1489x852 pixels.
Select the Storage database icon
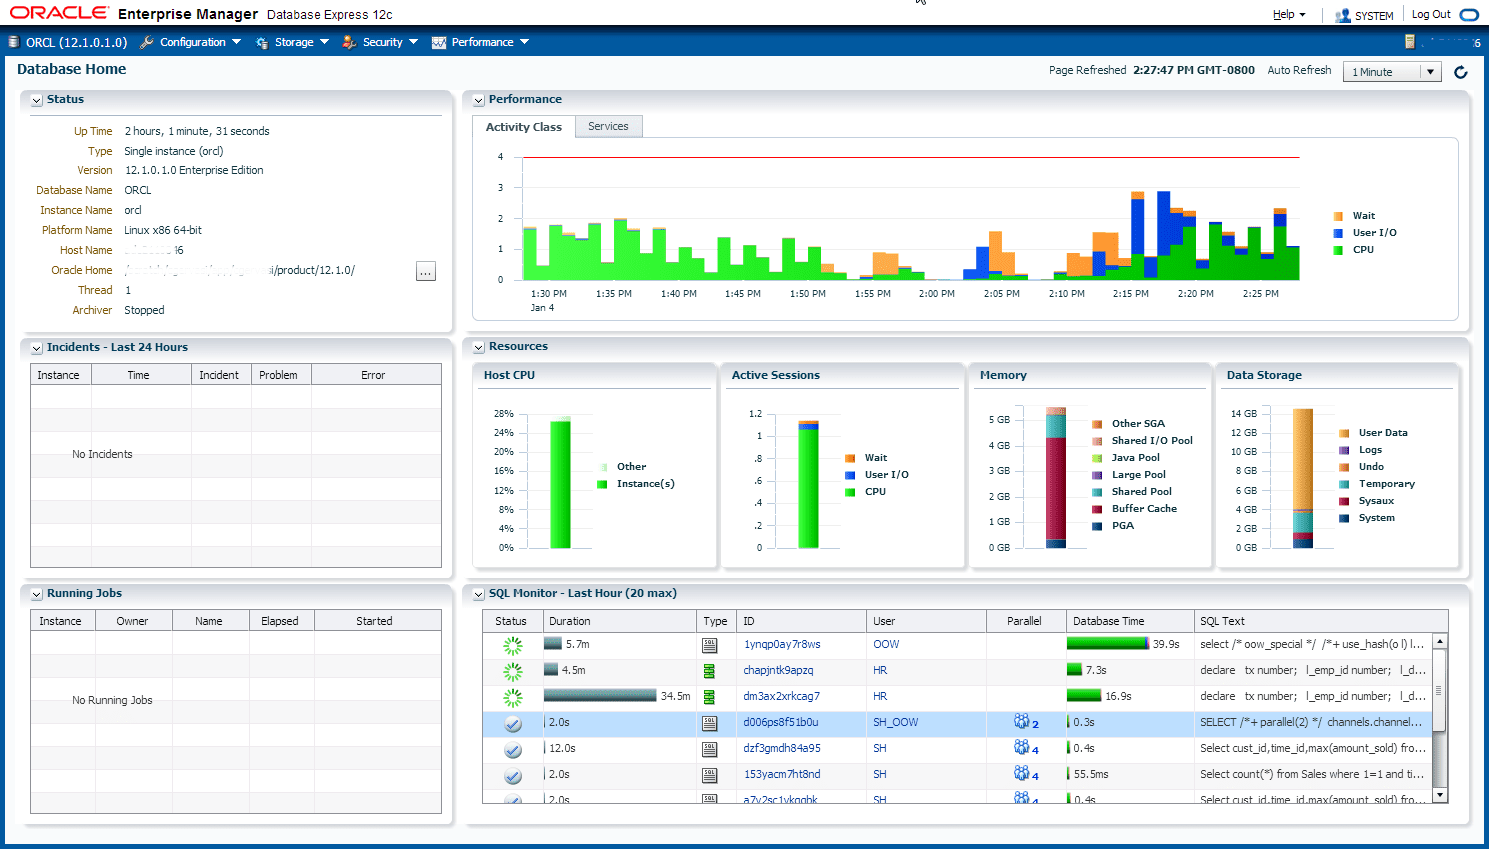tap(262, 42)
